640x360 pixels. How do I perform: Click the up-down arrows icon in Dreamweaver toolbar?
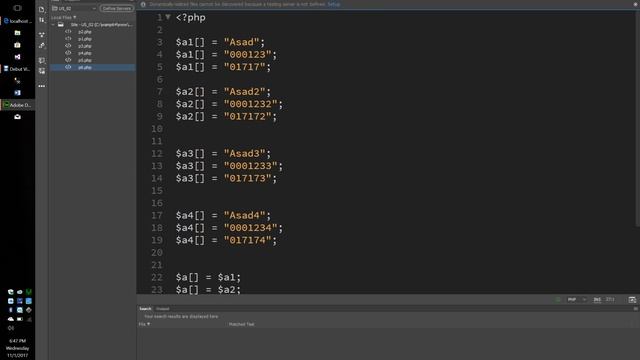point(42,20)
